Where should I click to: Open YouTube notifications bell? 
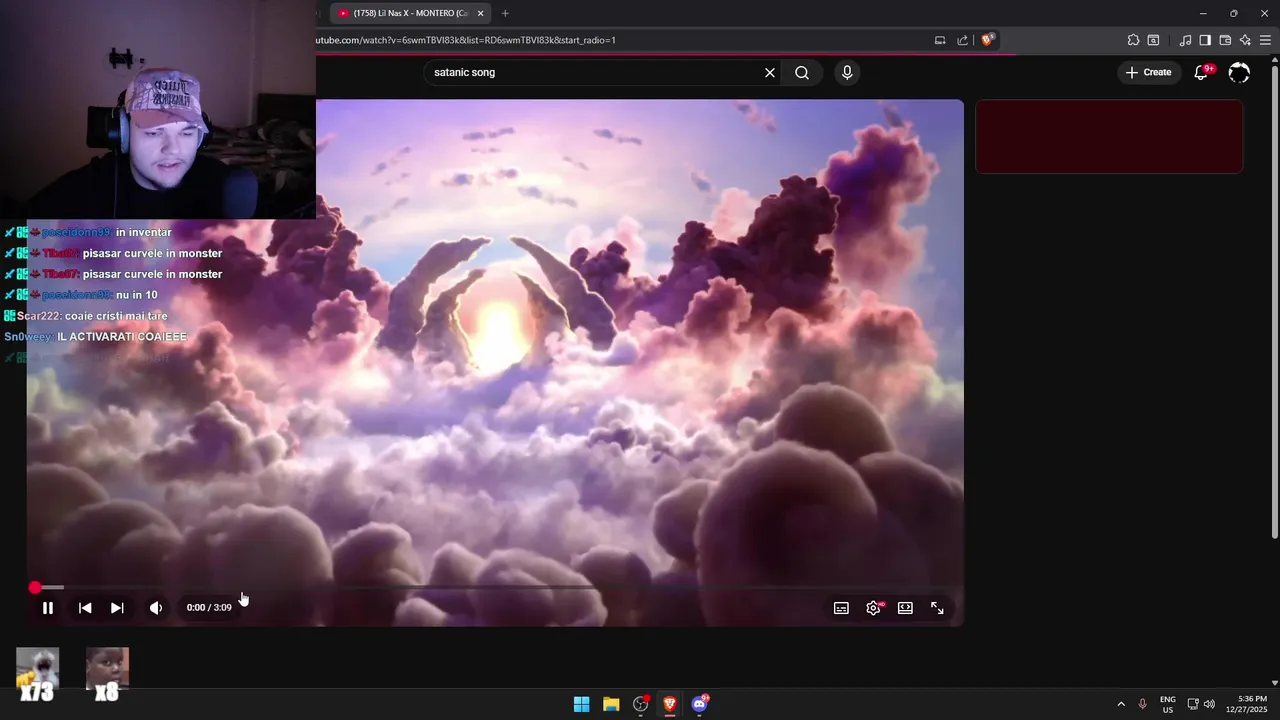point(1202,72)
